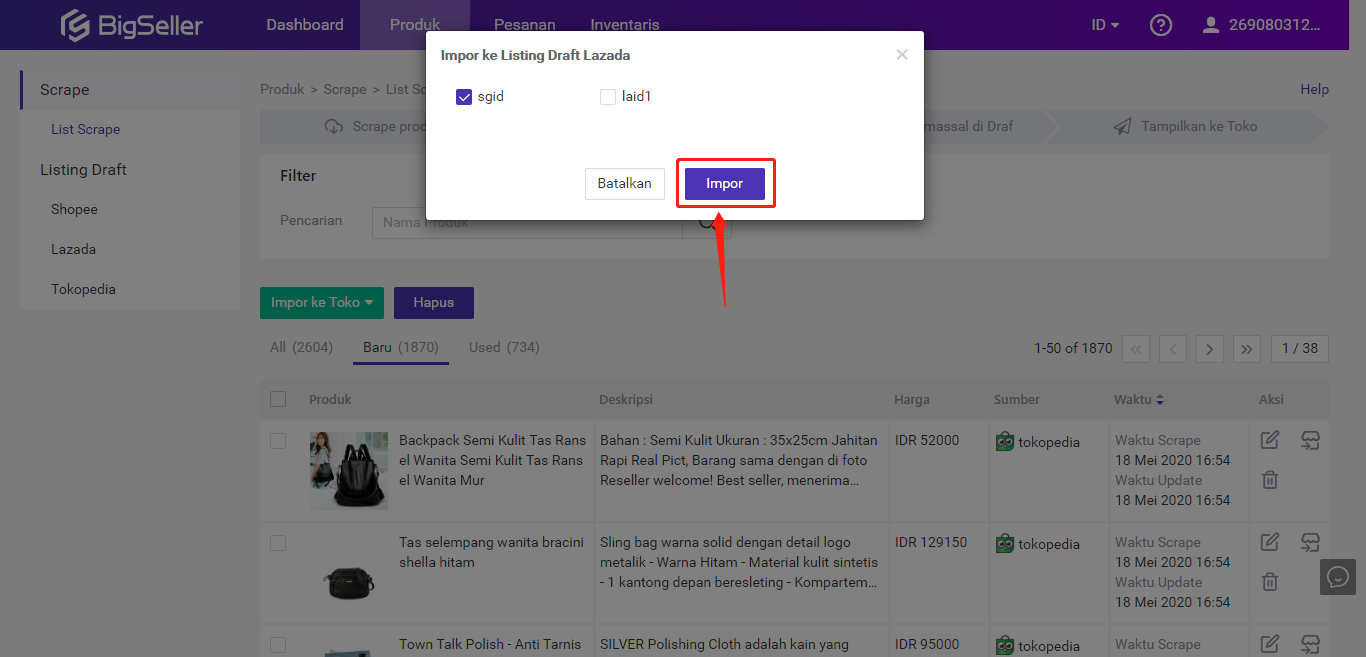
Task: Open the ID language dropdown
Action: pyautogui.click(x=1105, y=25)
